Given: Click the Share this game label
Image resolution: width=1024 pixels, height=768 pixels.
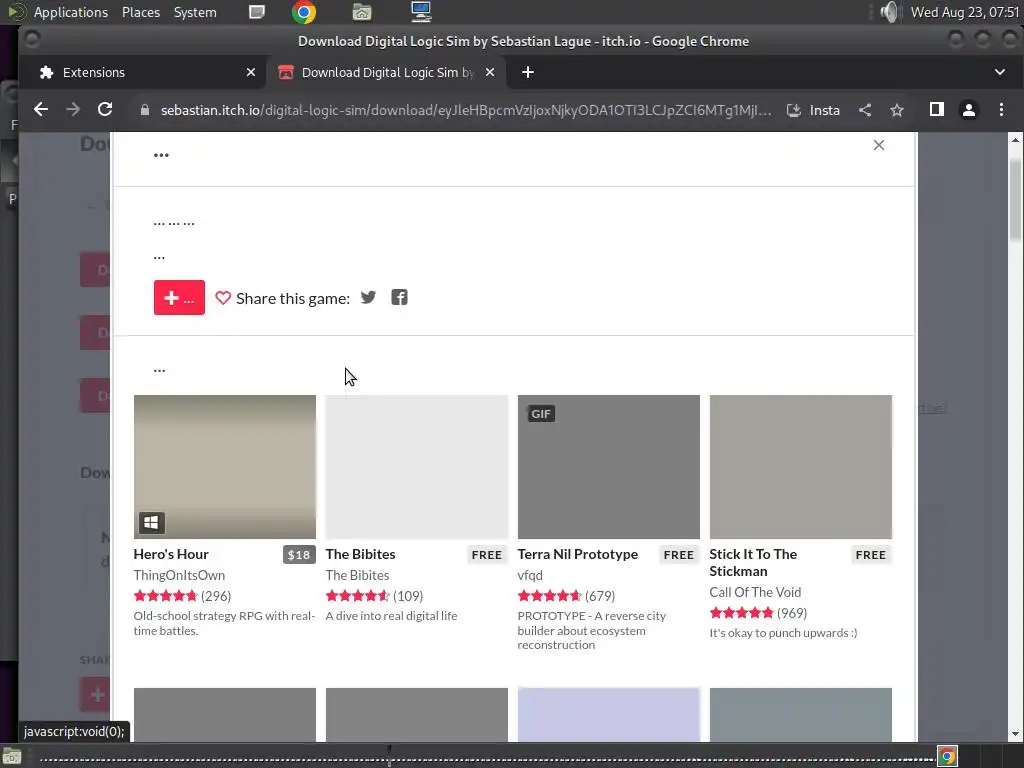Looking at the screenshot, I should 293,298.
